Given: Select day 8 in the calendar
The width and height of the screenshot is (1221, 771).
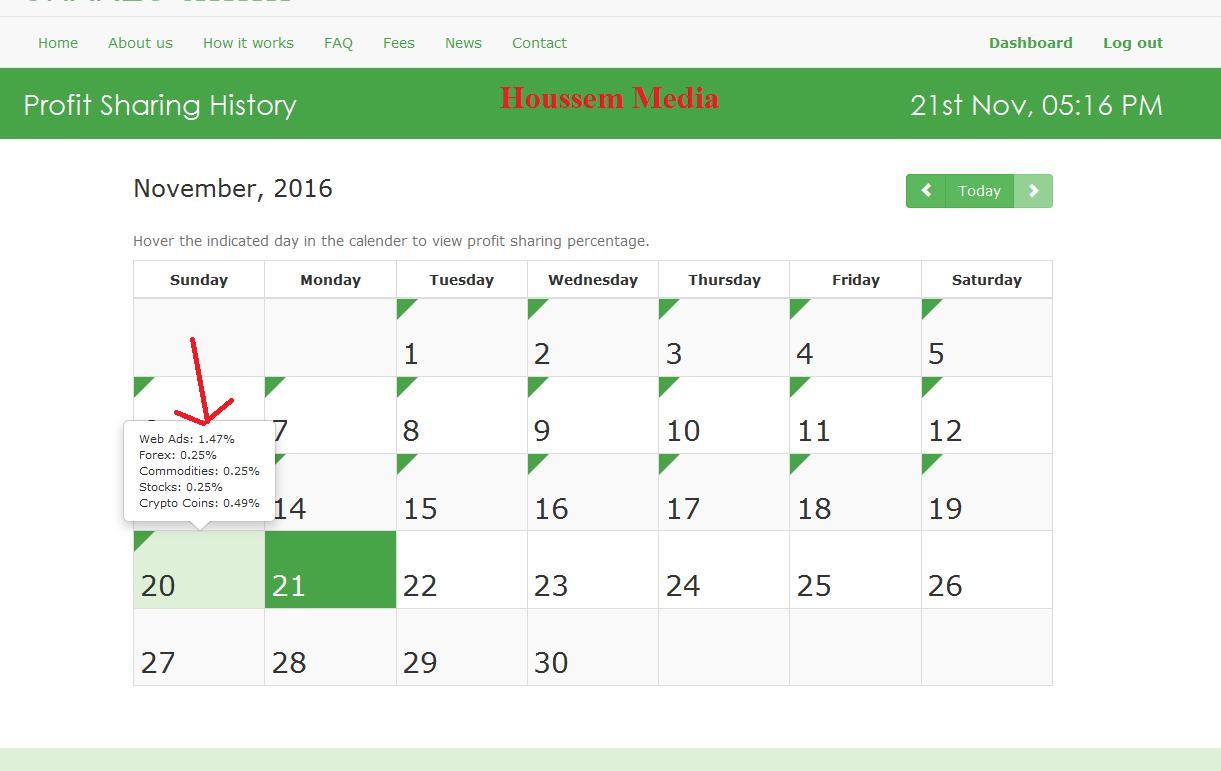Looking at the screenshot, I should (462, 415).
